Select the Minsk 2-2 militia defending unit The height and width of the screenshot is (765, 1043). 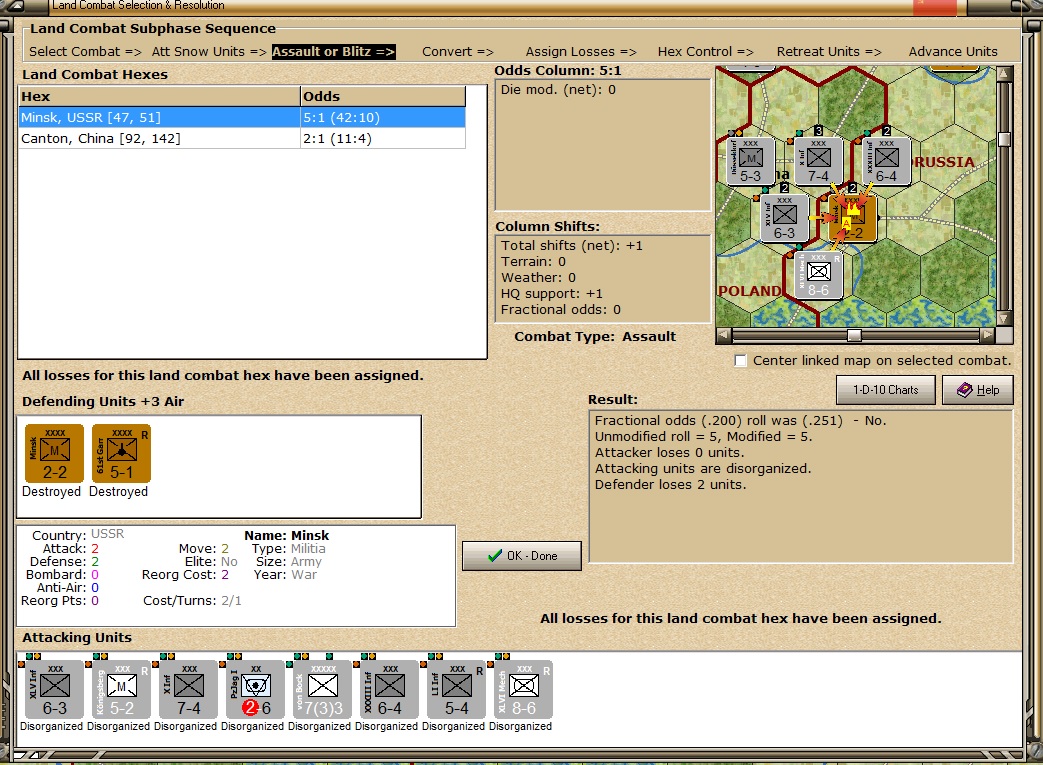point(55,453)
